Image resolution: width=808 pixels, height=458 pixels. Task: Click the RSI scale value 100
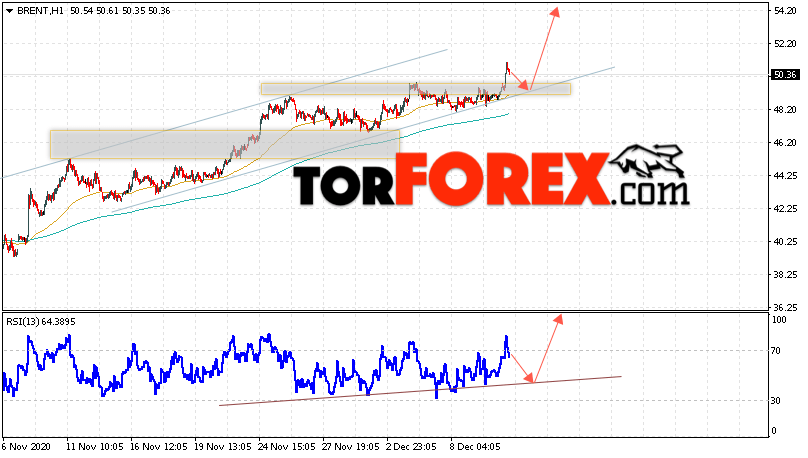(x=780, y=320)
